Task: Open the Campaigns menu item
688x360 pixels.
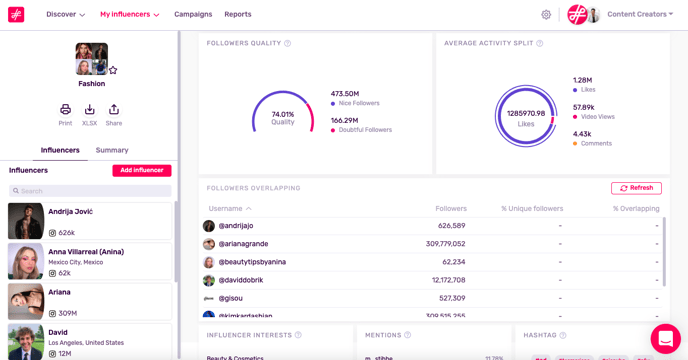Action: tap(193, 14)
